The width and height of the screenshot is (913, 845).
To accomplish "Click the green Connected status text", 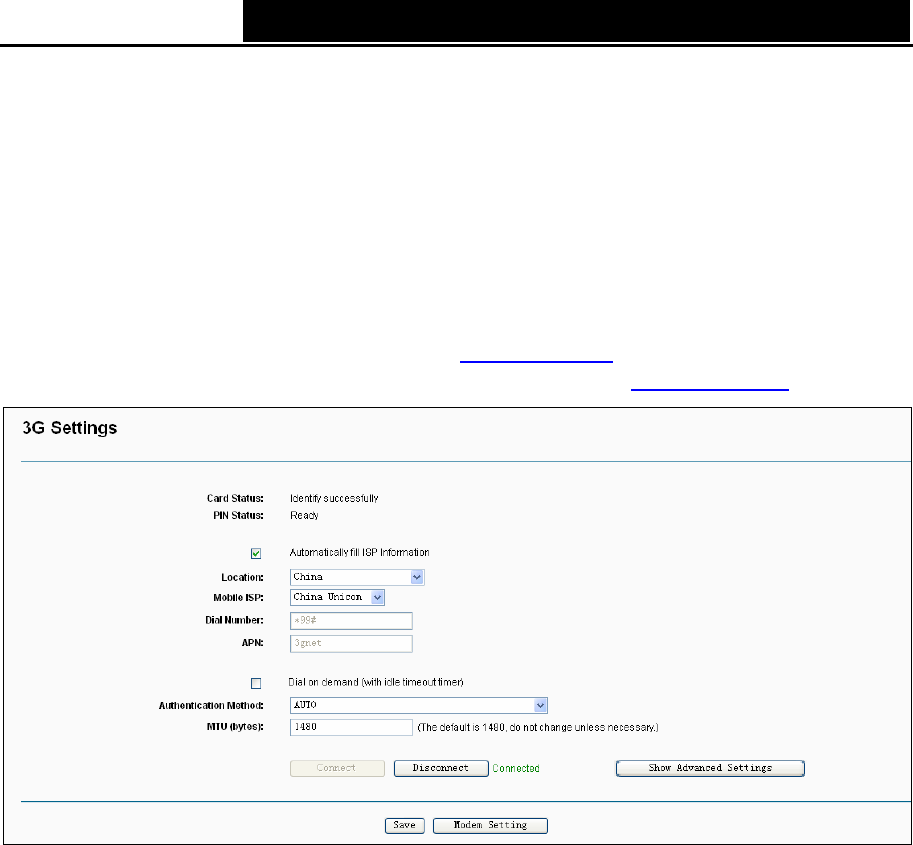I will coord(516,769).
